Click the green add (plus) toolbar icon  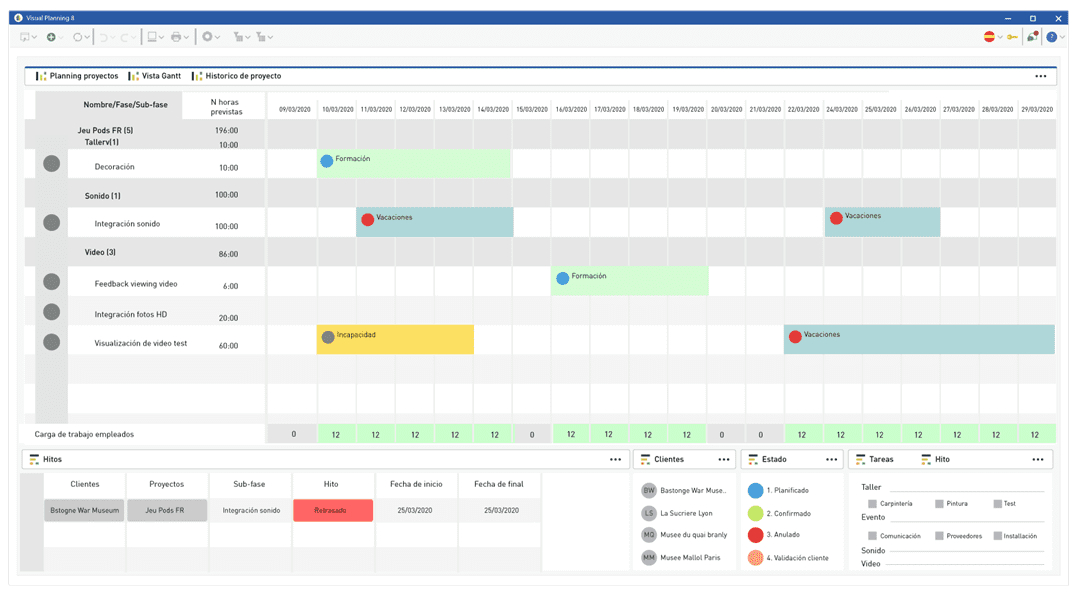click(51, 37)
